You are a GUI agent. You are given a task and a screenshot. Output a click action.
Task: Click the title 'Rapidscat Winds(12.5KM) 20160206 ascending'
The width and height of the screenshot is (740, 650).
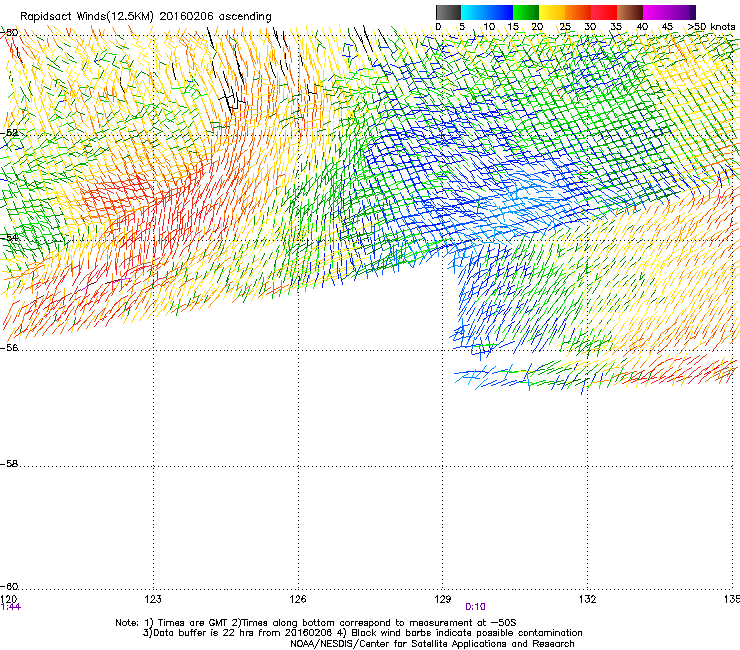pos(146,17)
